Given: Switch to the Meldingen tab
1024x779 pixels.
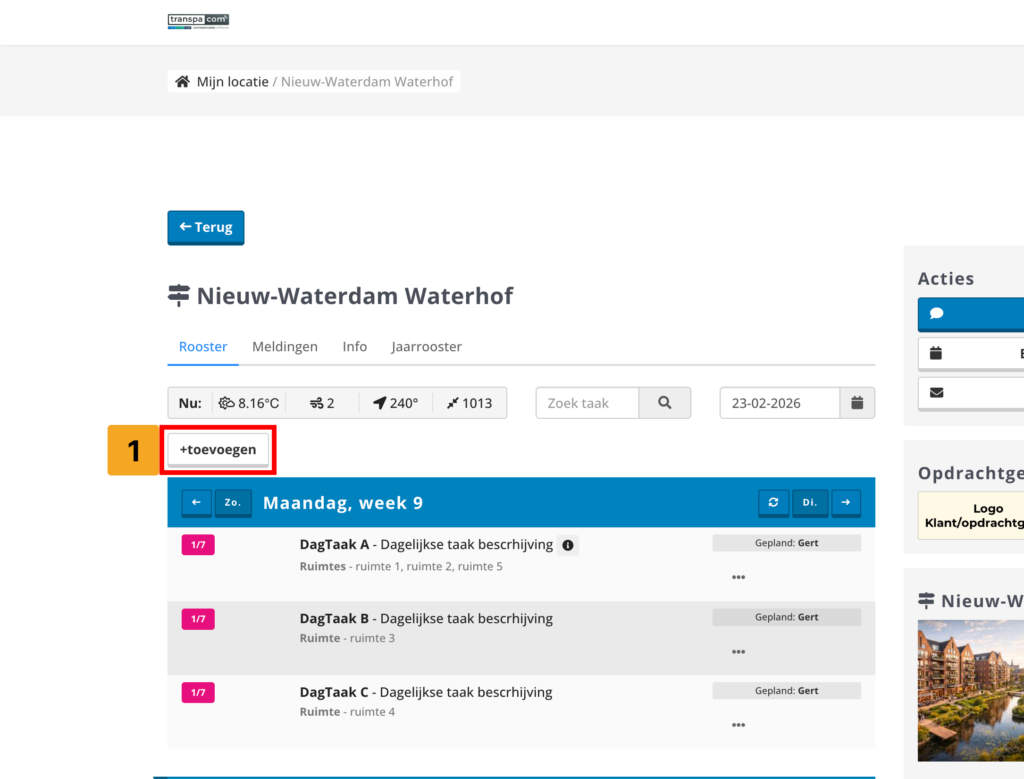Looking at the screenshot, I should (285, 347).
